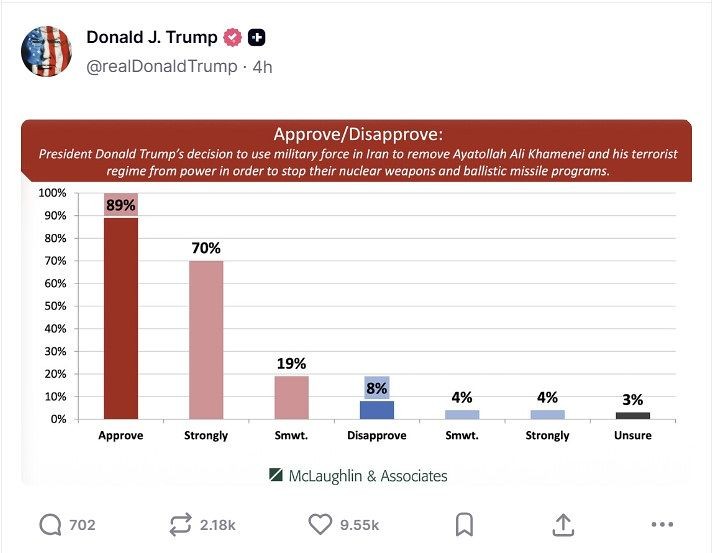Click the 702 replies count
Image resolution: width=724 pixels, height=553 pixels.
[x=81, y=525]
